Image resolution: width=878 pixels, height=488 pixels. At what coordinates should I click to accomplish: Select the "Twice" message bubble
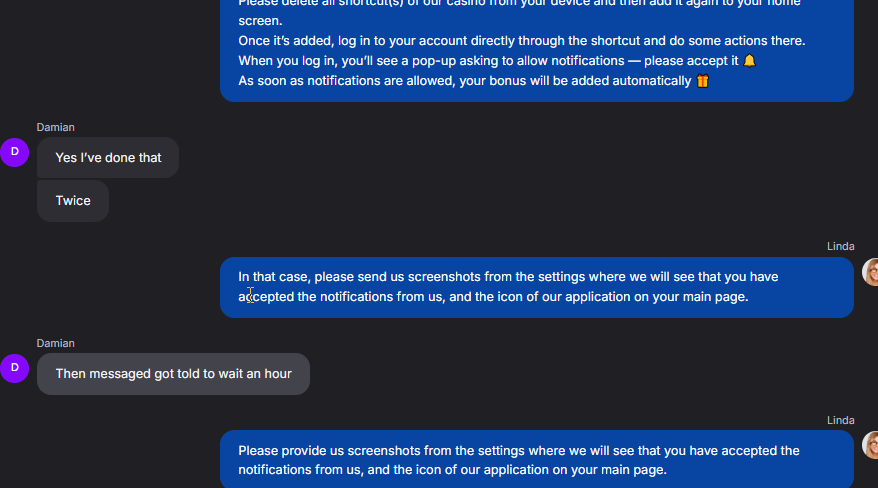coord(73,201)
